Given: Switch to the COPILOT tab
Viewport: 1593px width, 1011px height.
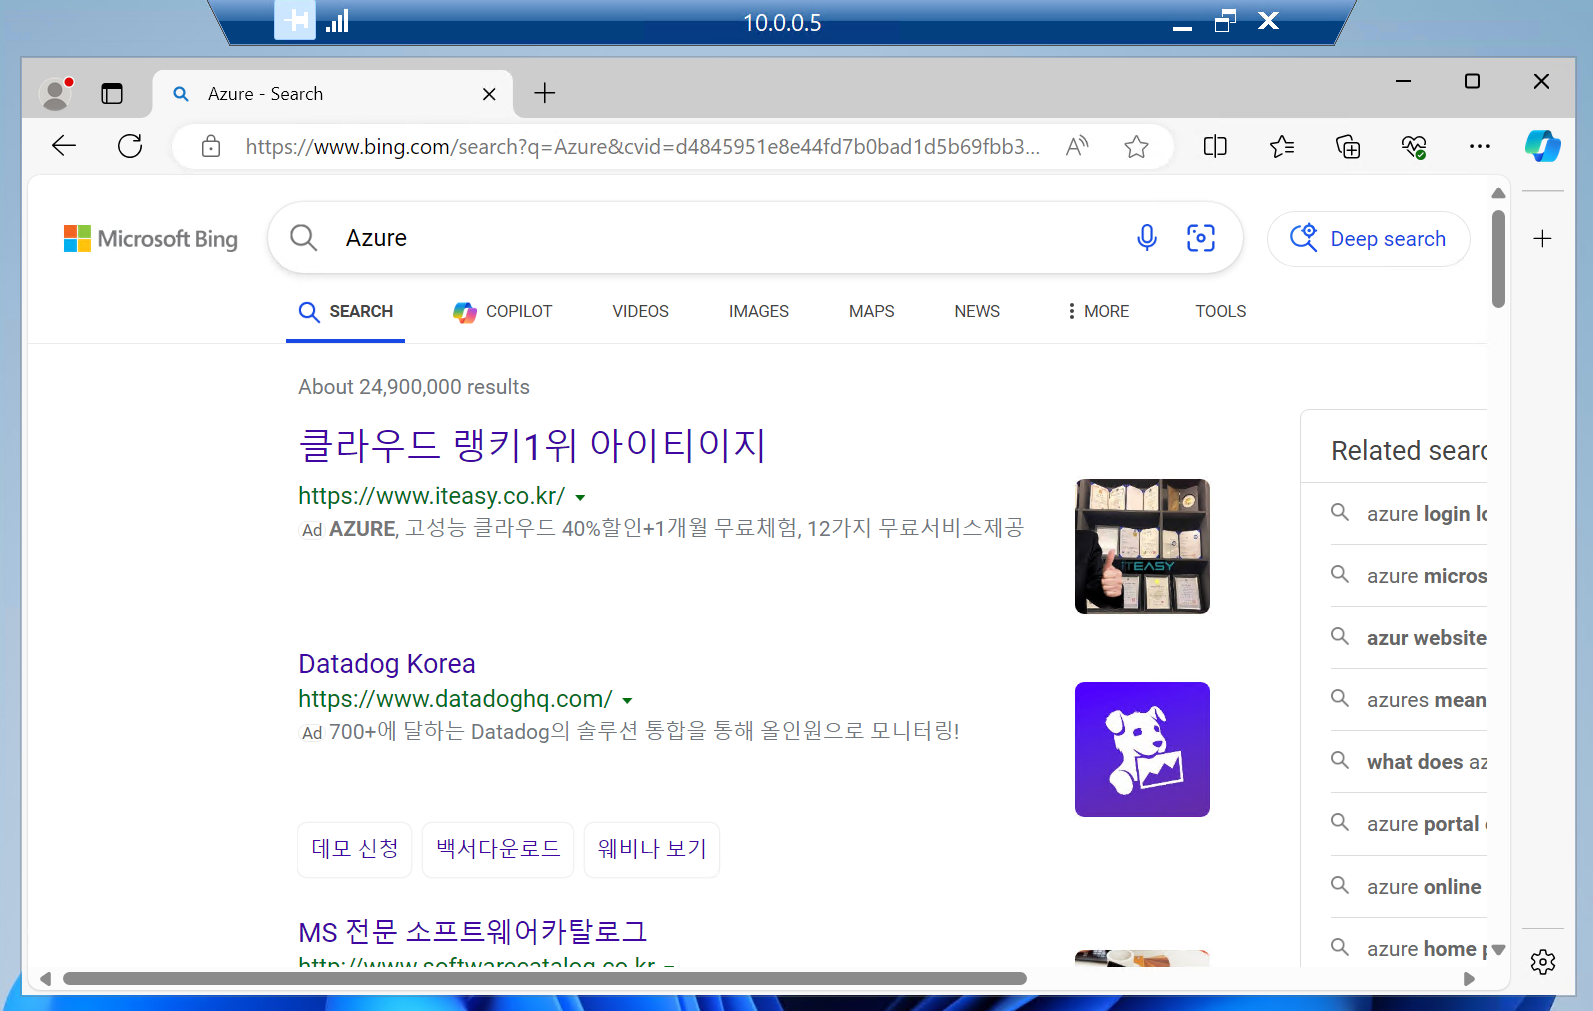Looking at the screenshot, I should pos(502,312).
